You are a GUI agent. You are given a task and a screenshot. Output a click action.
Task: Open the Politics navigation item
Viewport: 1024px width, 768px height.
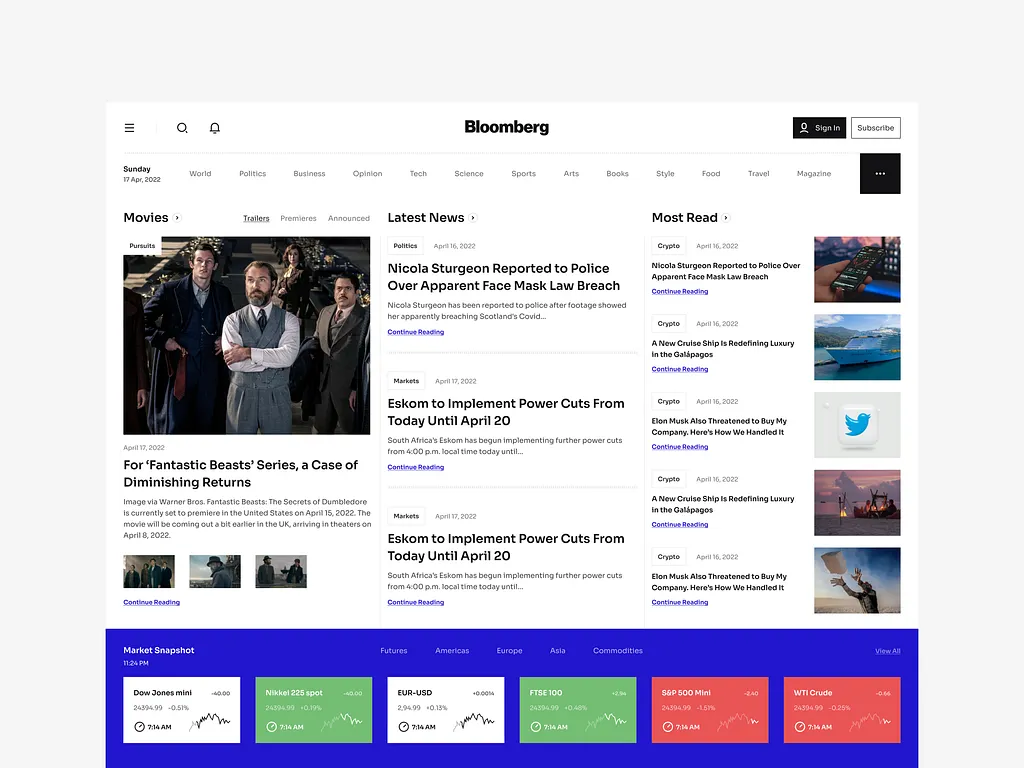click(x=252, y=174)
